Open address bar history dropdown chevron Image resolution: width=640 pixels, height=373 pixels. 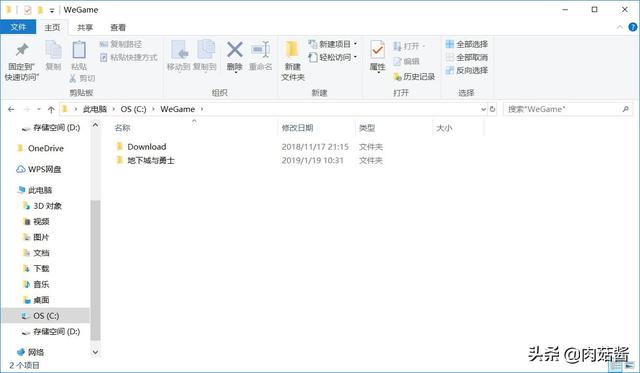coord(483,109)
